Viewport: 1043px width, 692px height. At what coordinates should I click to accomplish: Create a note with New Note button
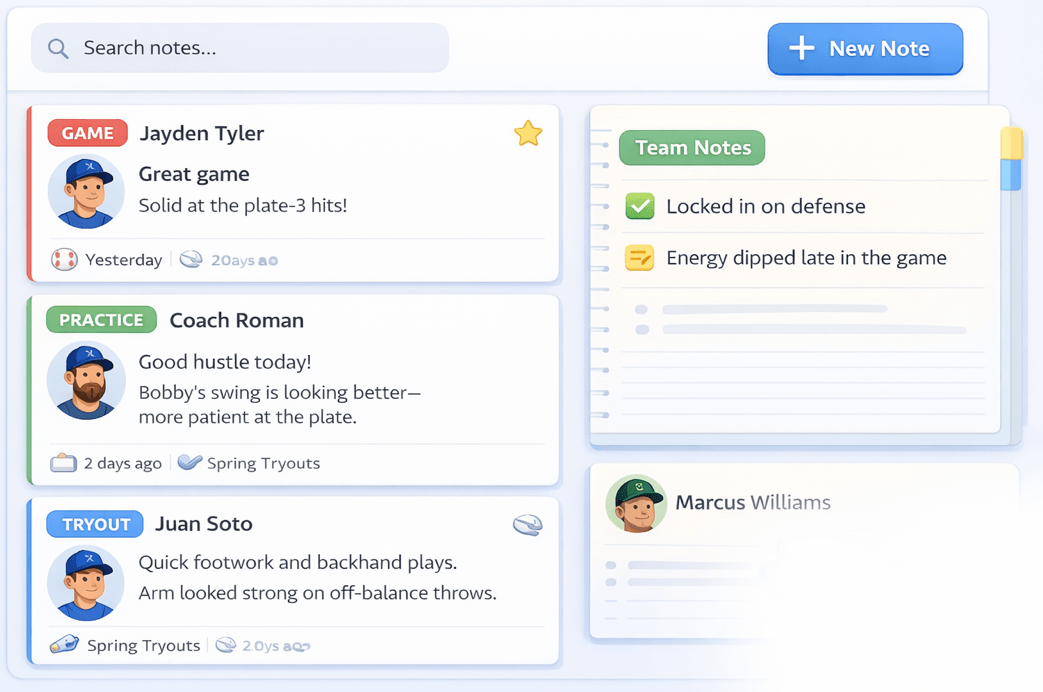click(x=865, y=49)
